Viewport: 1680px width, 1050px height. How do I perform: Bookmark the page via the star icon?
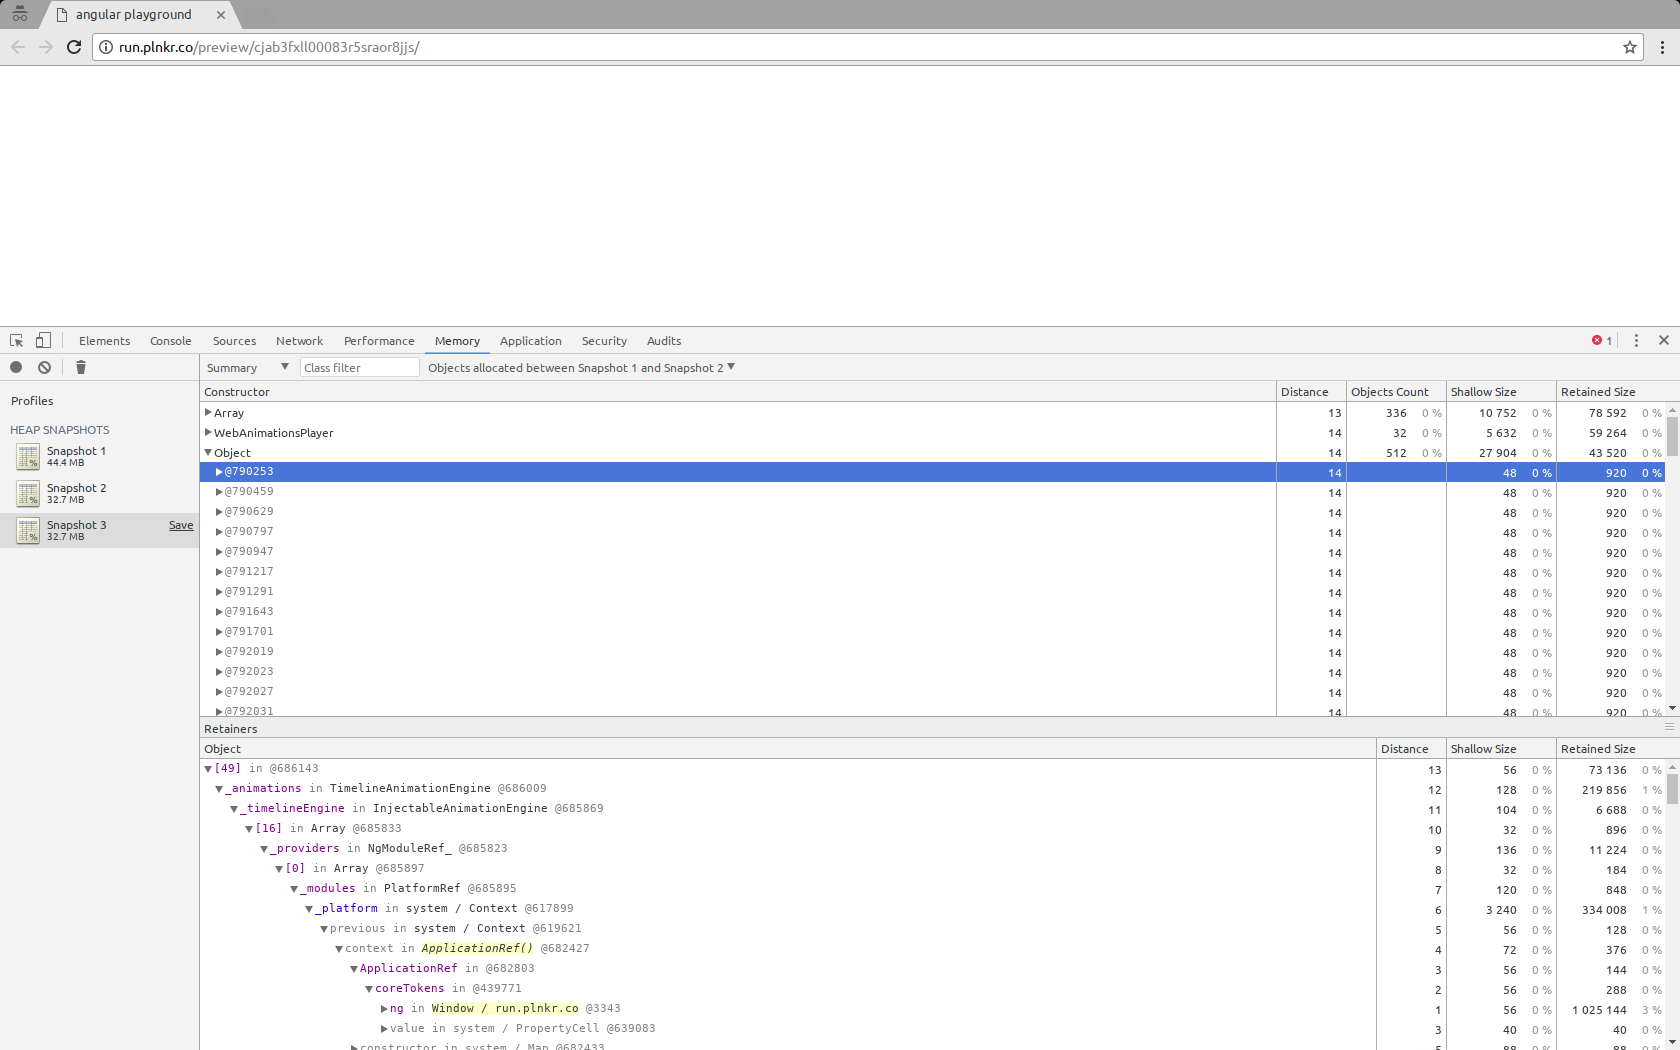pos(1630,47)
